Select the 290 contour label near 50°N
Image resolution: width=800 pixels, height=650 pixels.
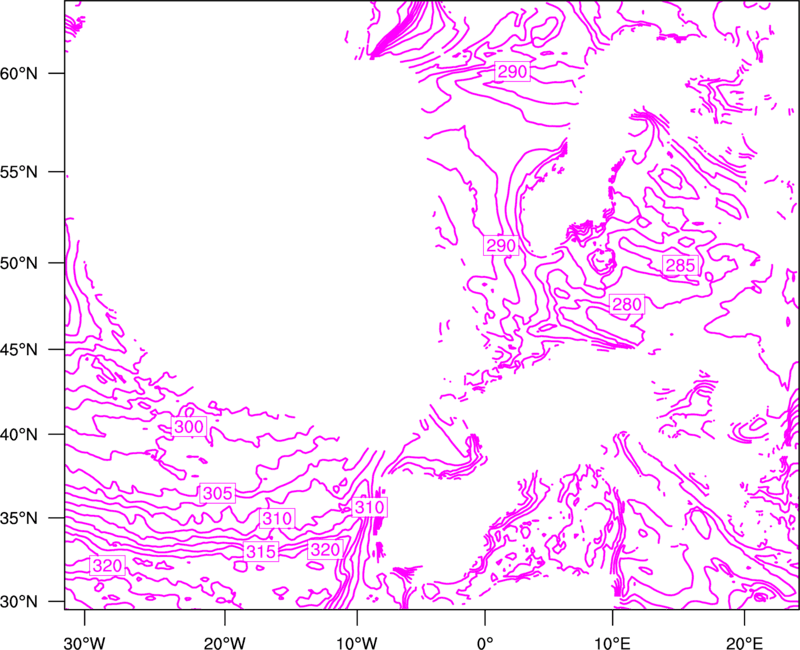point(501,246)
